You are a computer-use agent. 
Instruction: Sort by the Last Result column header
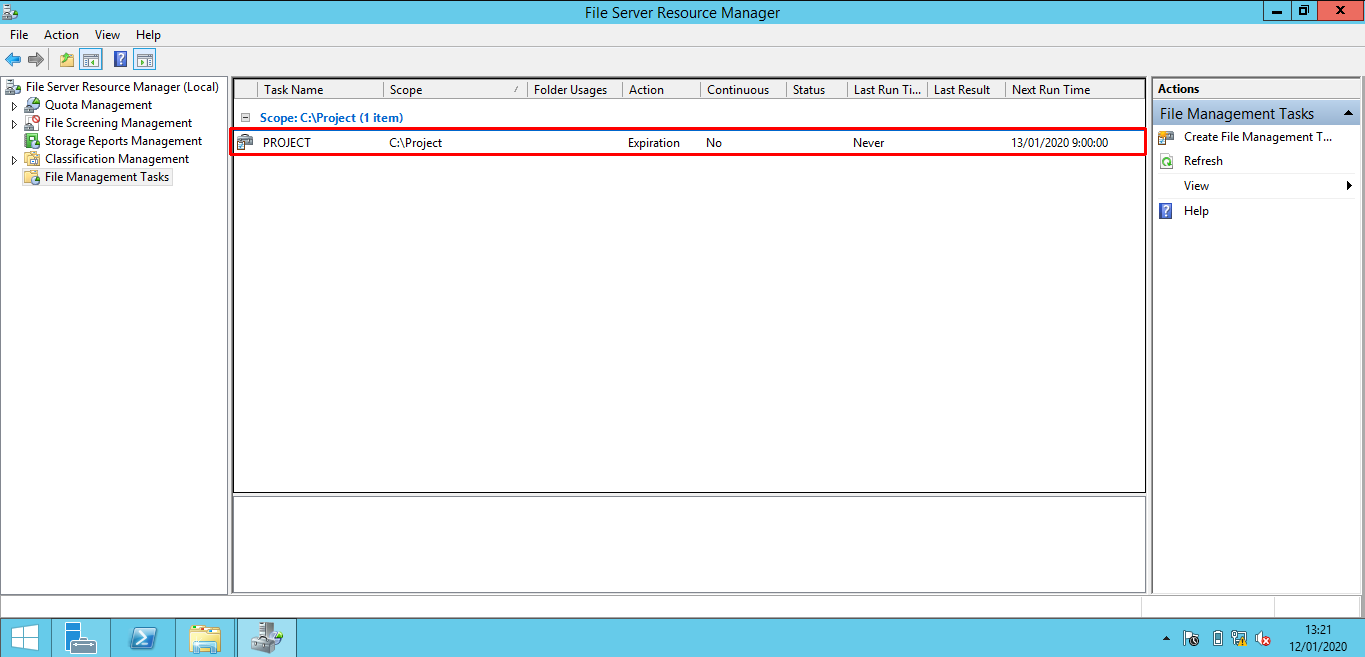(x=966, y=90)
